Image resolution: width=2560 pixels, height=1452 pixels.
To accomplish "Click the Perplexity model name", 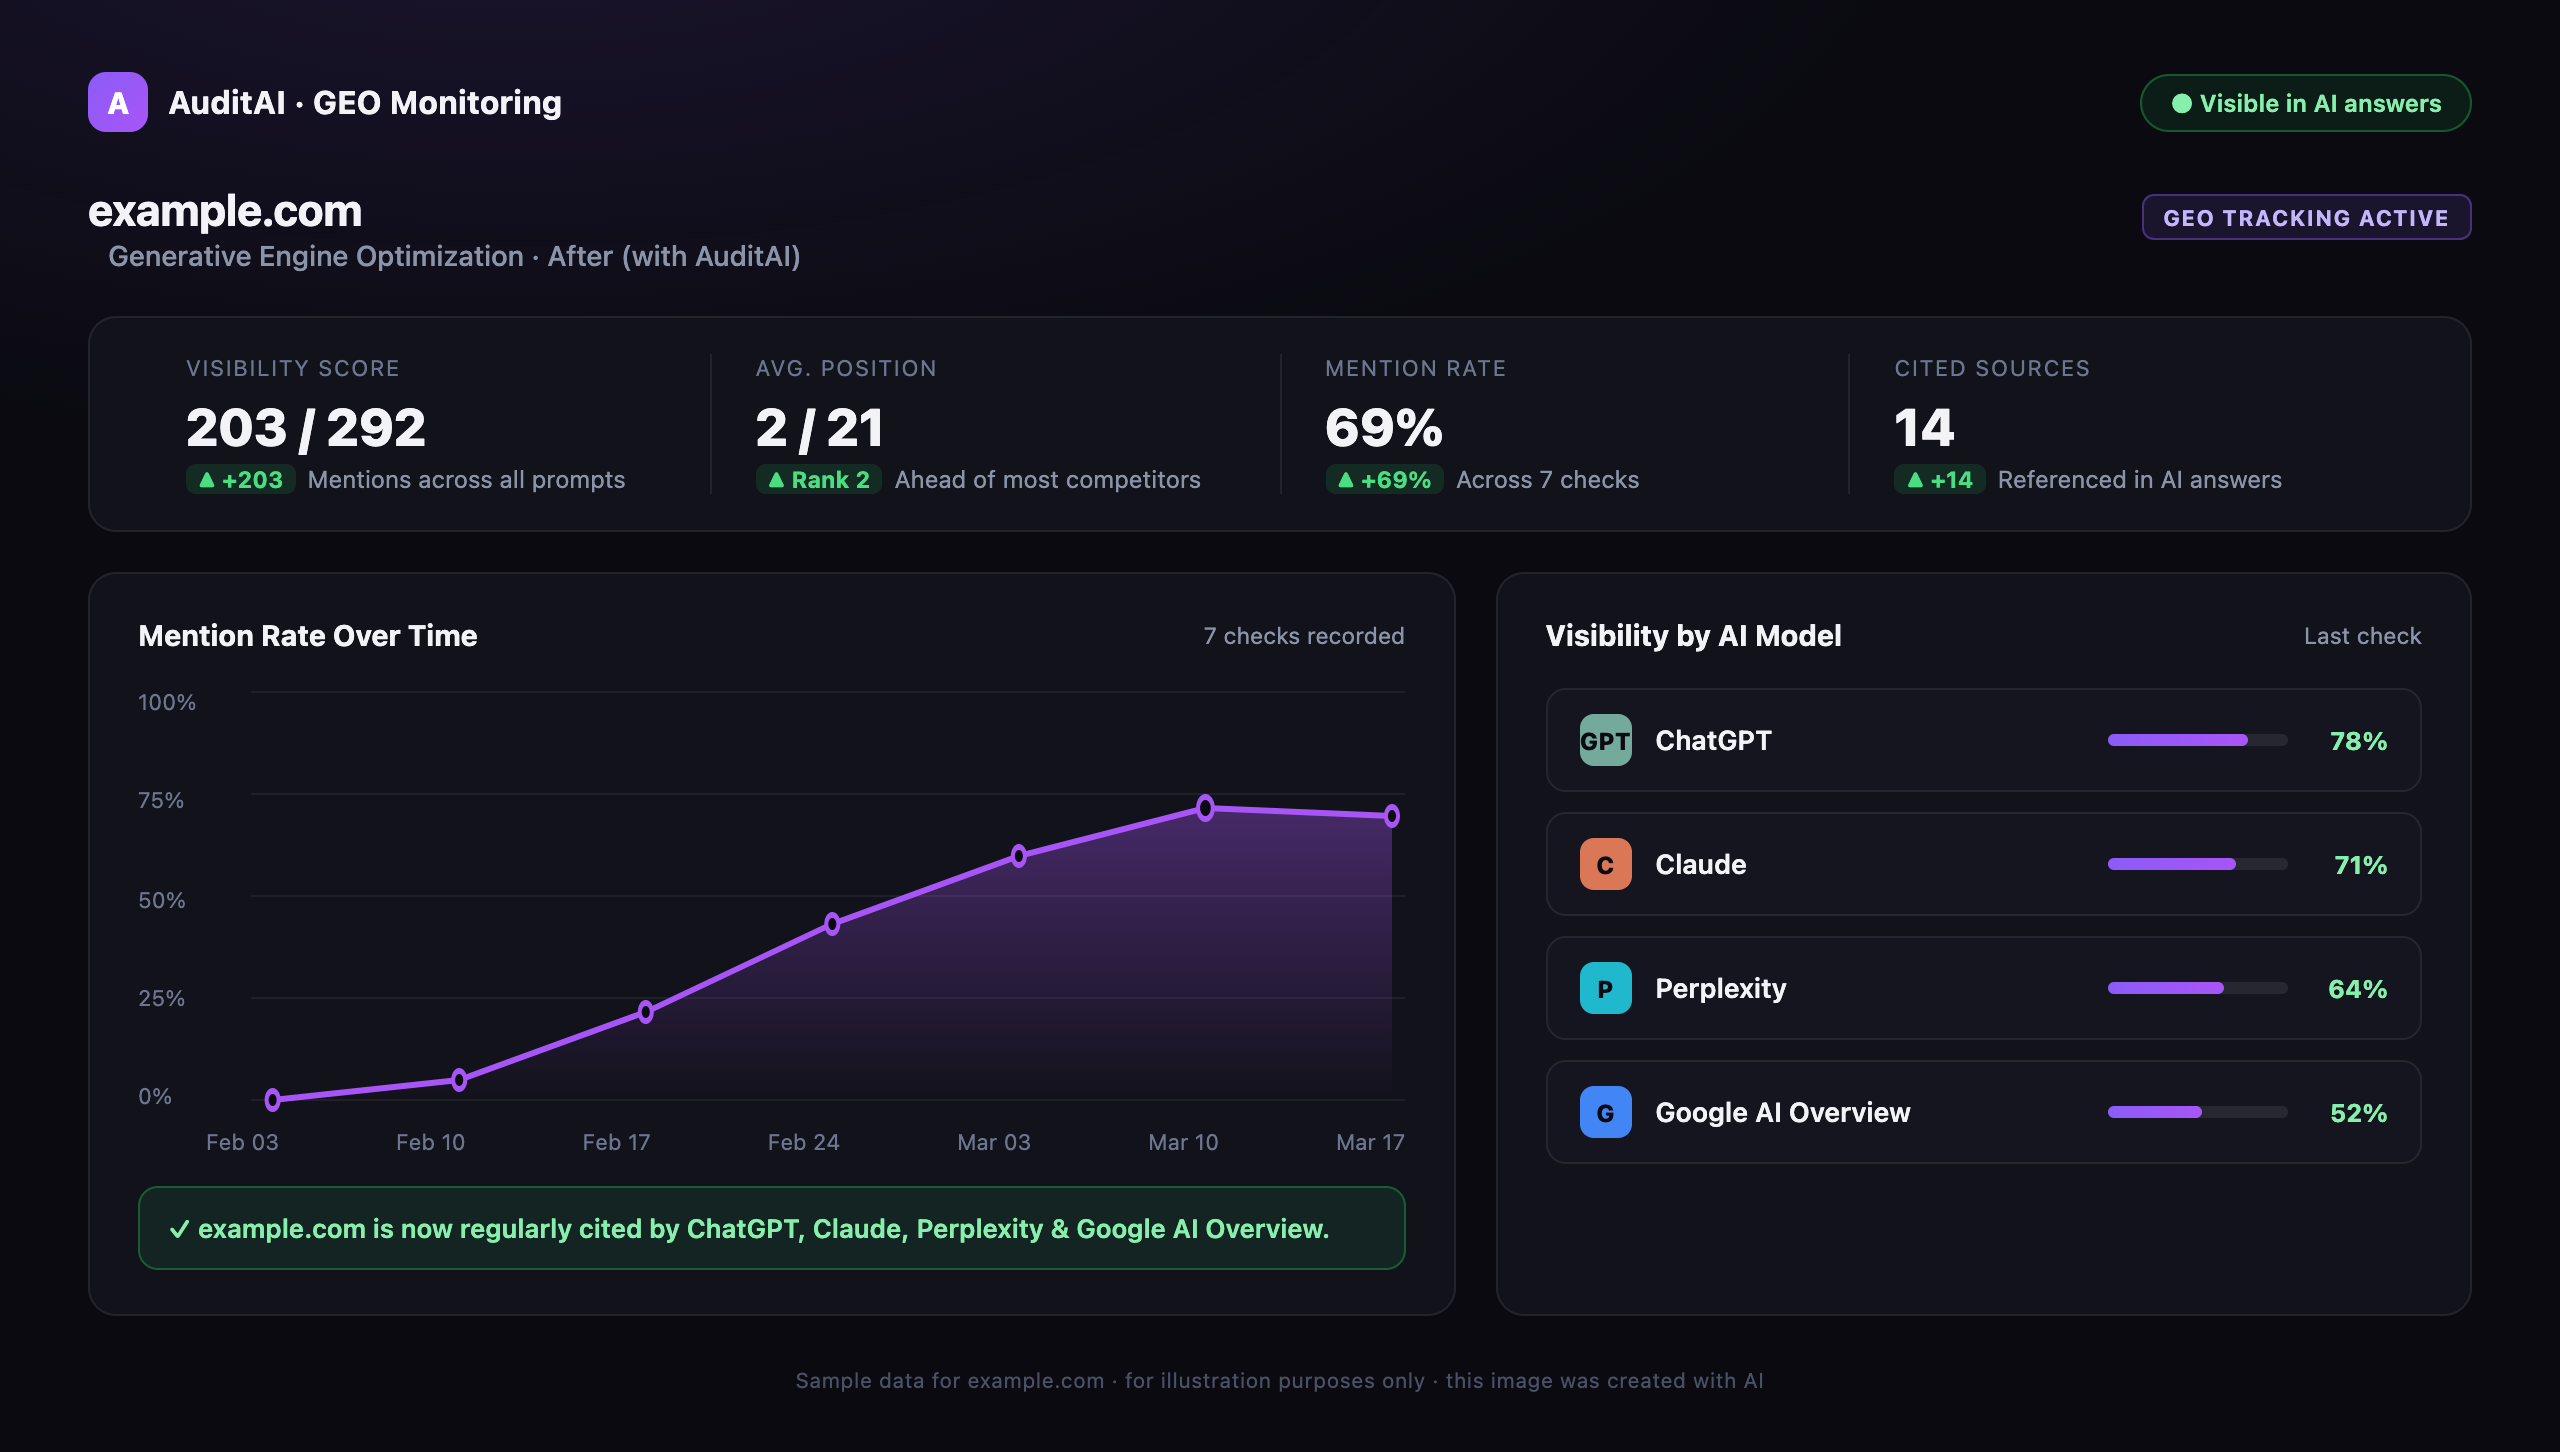I will tap(1720, 988).
